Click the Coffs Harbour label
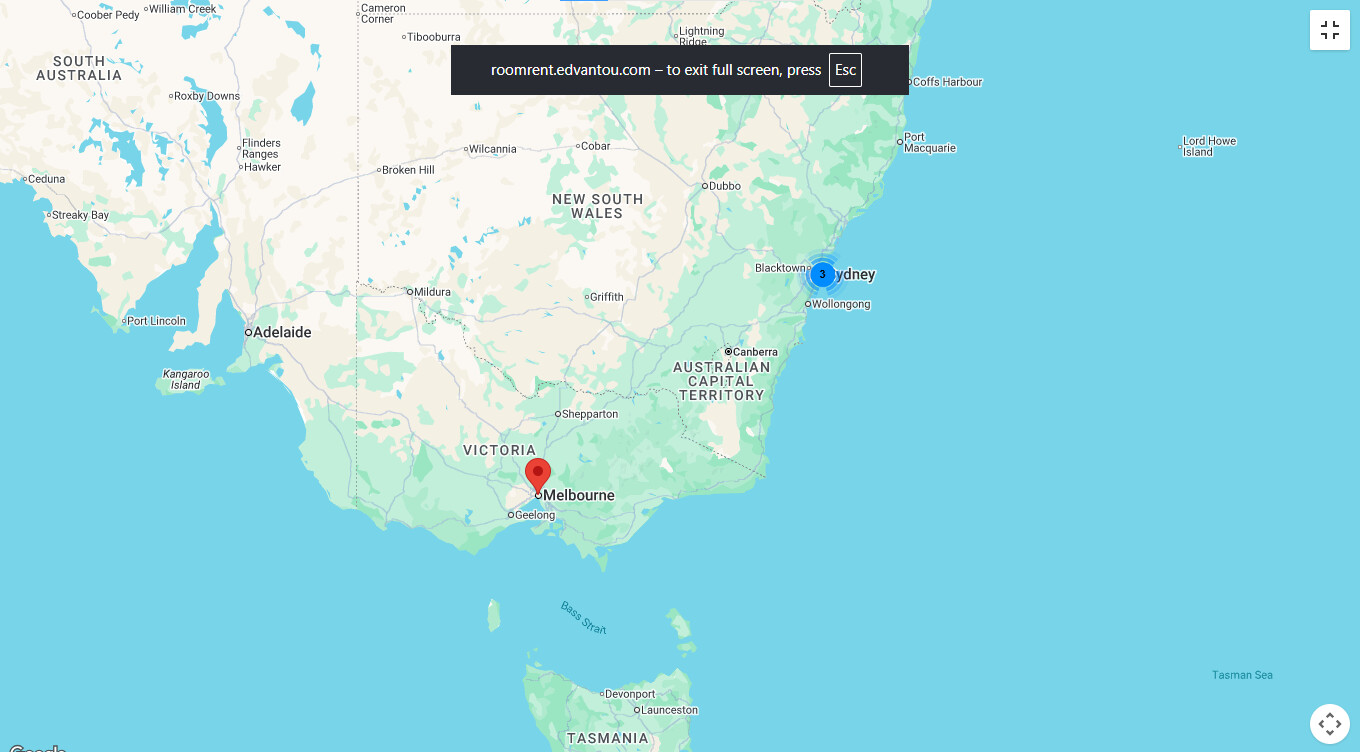 point(947,82)
